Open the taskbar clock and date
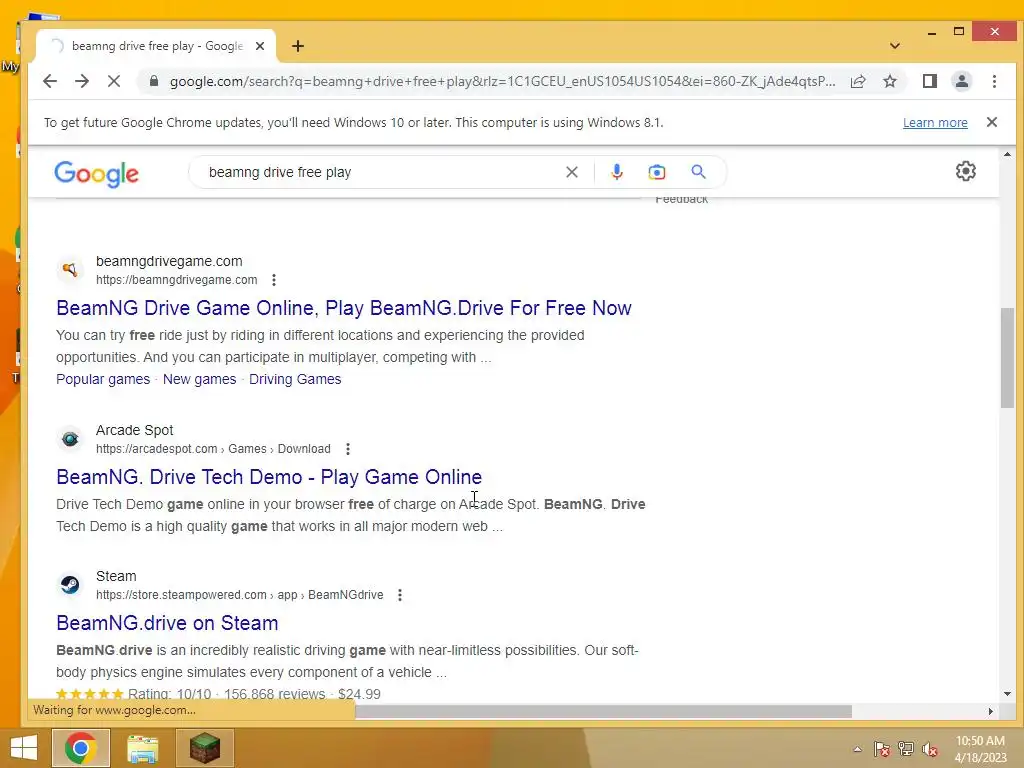 click(980, 749)
